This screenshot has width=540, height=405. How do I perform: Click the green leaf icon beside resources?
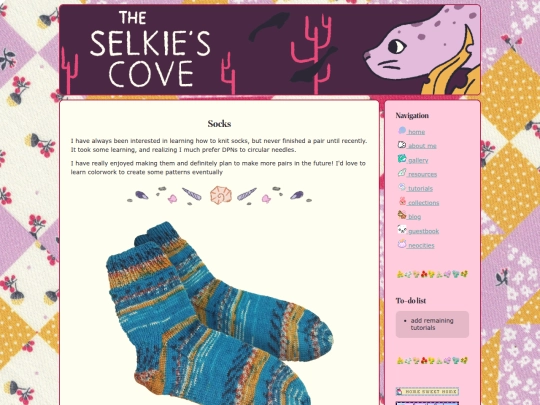402,173
